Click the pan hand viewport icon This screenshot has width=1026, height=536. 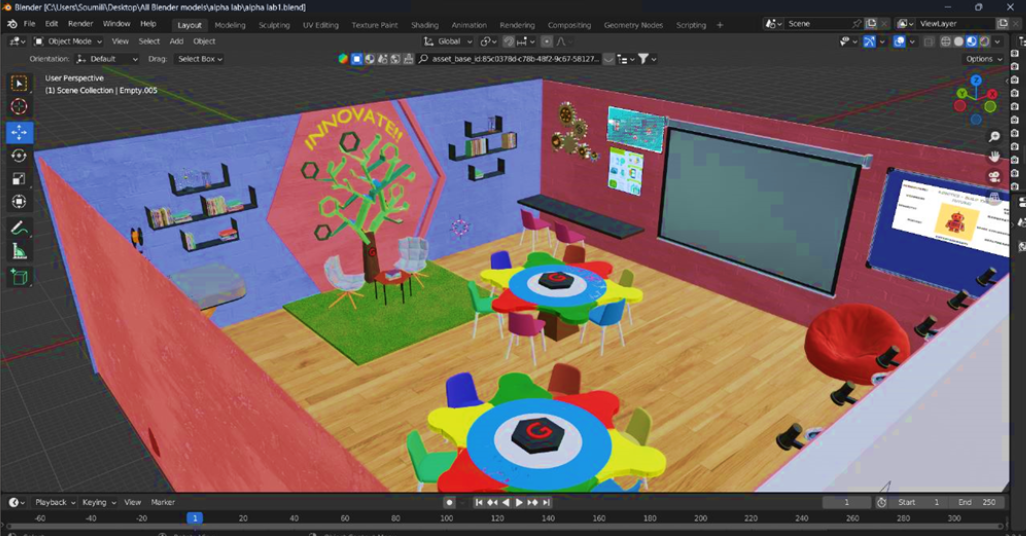[994, 156]
